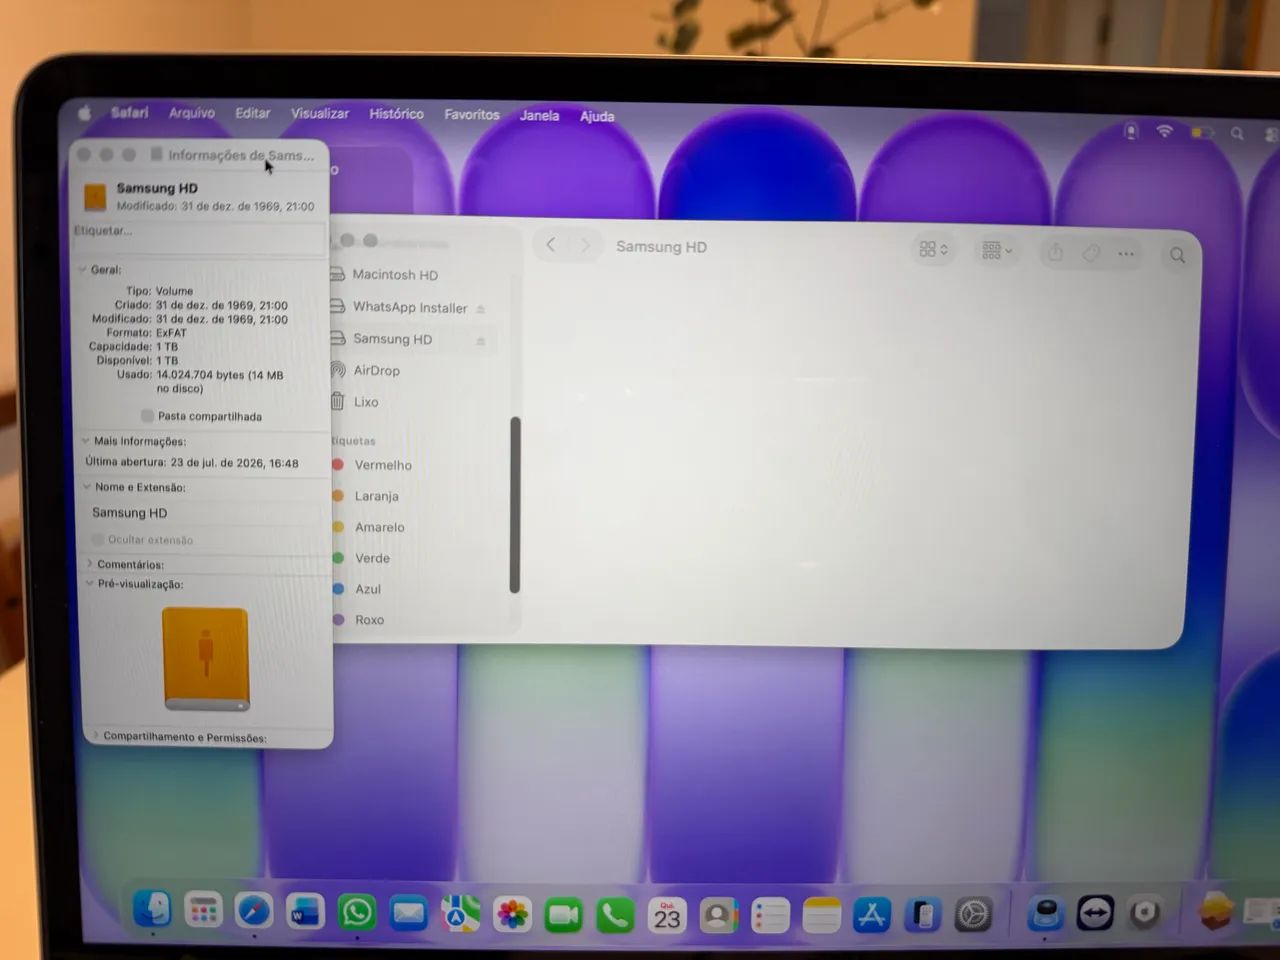1280x960 pixels.
Task: Open FaceTime from the Dock
Action: tap(564, 915)
